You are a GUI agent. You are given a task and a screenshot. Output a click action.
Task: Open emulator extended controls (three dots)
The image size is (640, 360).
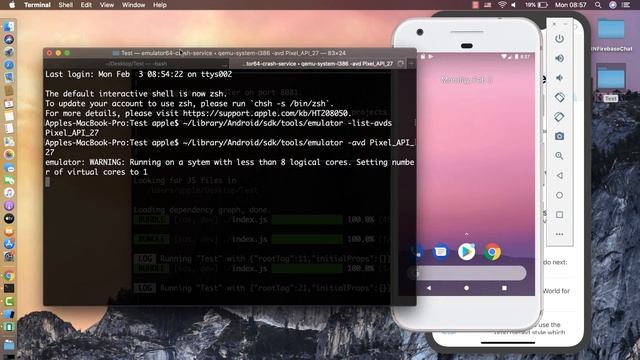(559, 234)
